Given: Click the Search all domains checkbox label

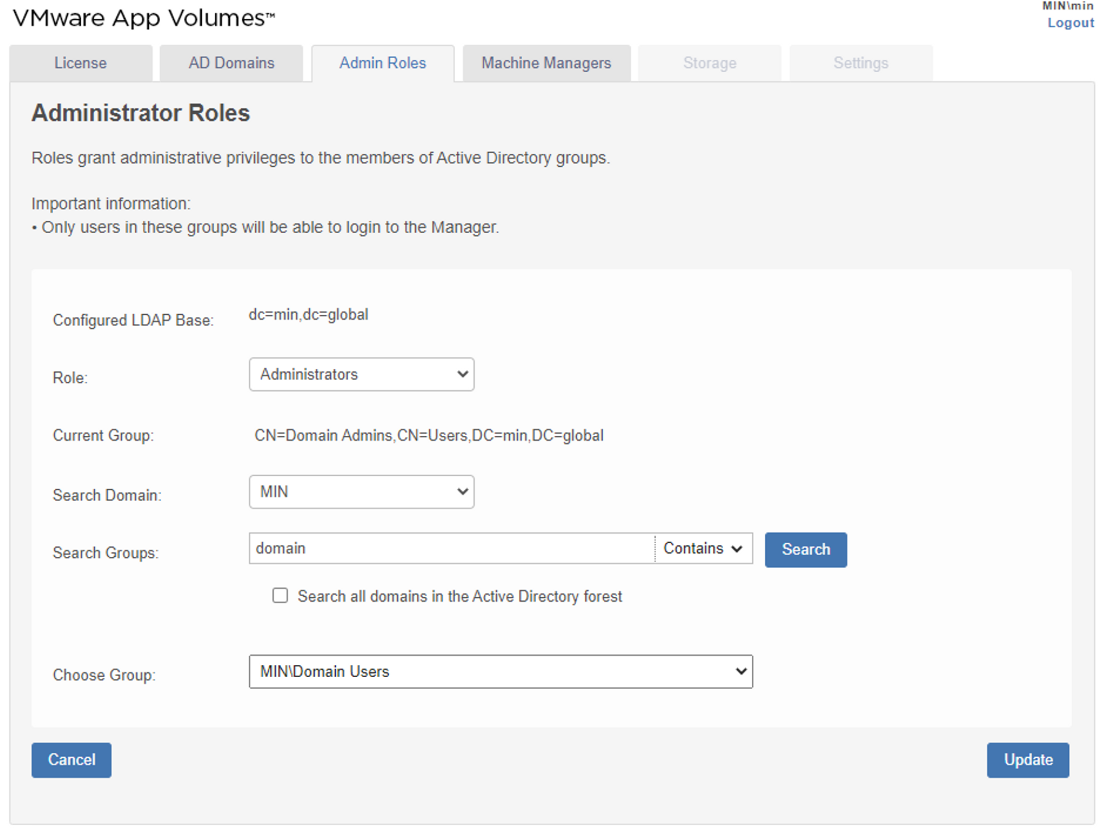Looking at the screenshot, I should (x=460, y=597).
